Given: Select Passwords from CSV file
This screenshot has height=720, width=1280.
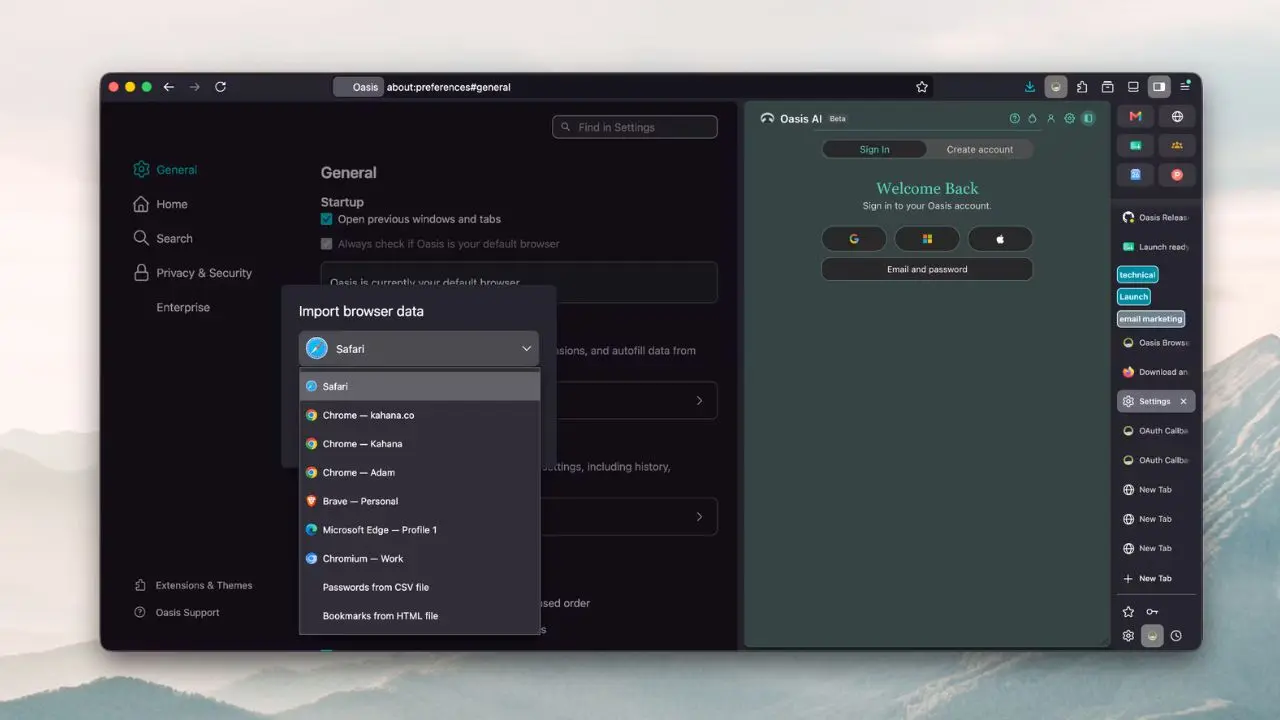Looking at the screenshot, I should 420,587.
